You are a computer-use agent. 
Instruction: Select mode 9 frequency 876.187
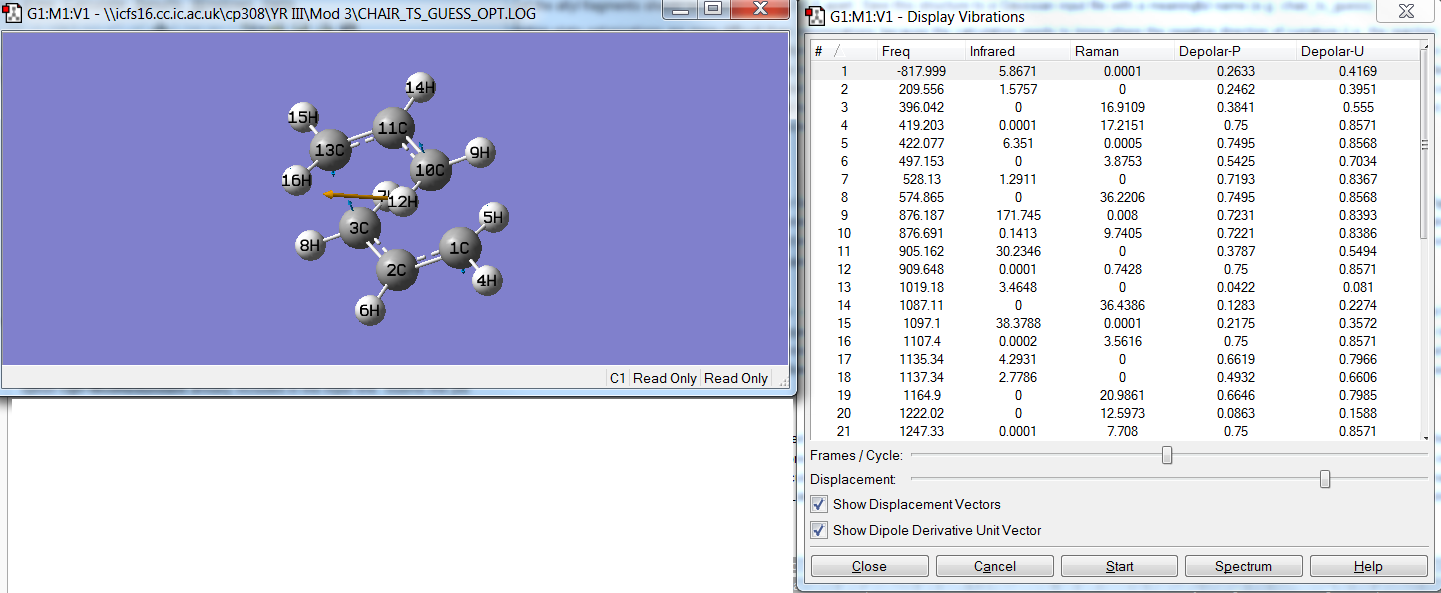click(x=1115, y=215)
